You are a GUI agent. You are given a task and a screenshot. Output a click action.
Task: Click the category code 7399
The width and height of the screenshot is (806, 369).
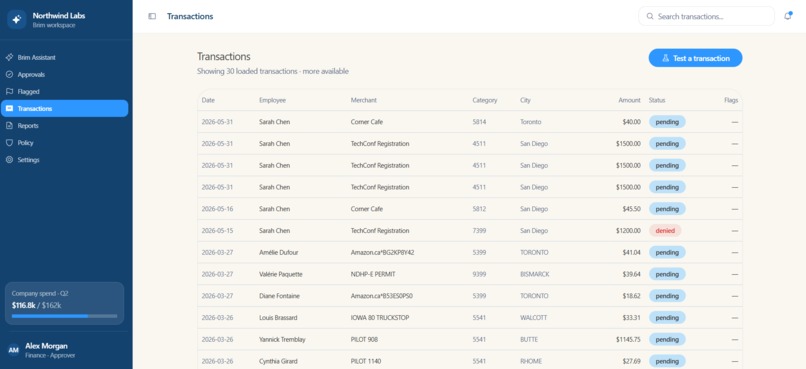[x=479, y=231]
